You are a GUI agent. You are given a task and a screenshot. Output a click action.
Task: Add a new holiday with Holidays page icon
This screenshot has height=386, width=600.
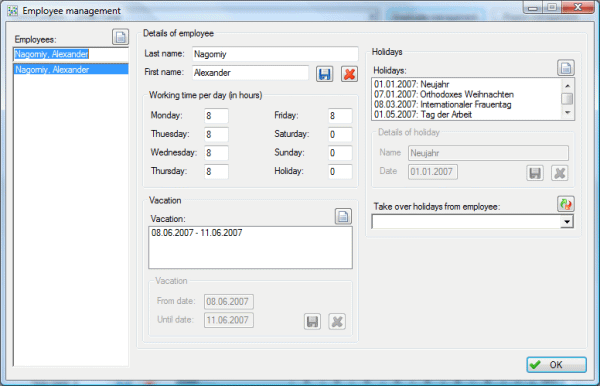pyautogui.click(x=566, y=68)
